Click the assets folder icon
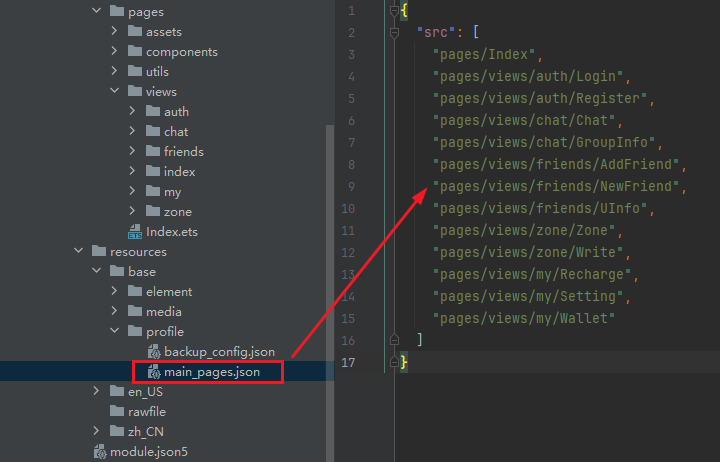720x462 pixels. click(x=135, y=31)
